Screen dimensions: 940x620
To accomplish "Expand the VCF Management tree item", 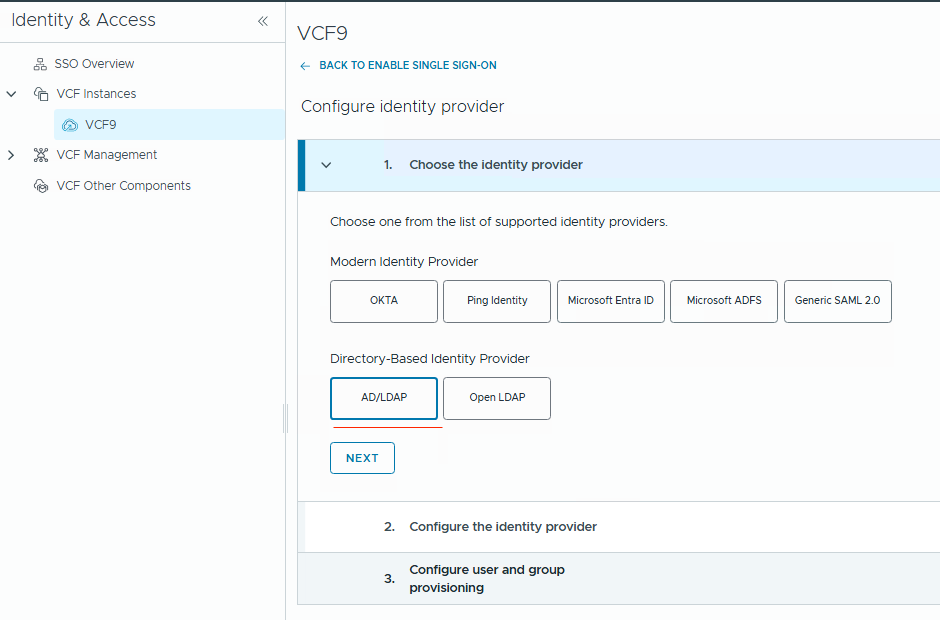I will click(x=12, y=155).
